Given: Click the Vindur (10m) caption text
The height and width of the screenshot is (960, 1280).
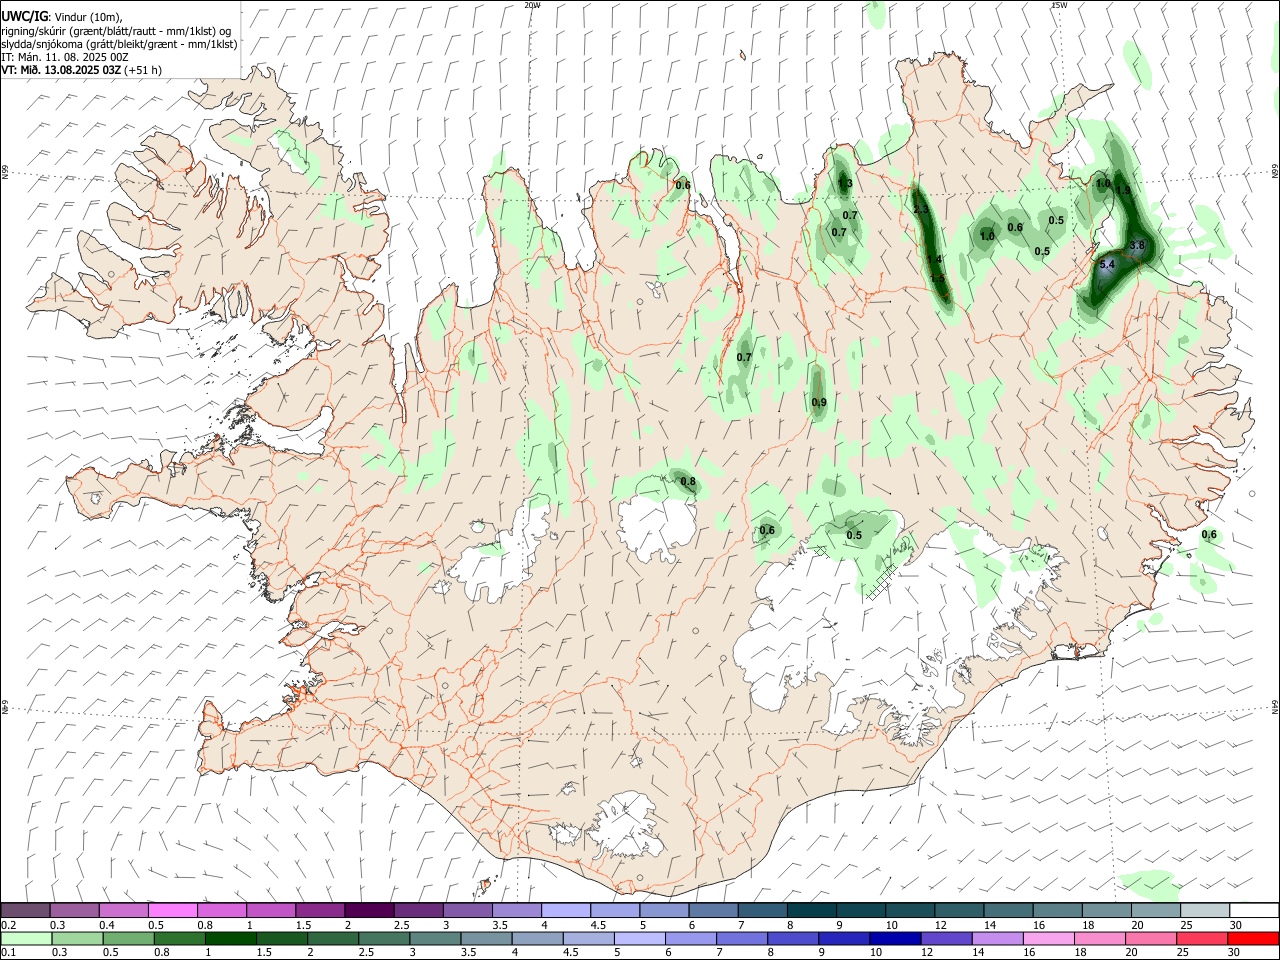Looking at the screenshot, I should [x=87, y=15].
